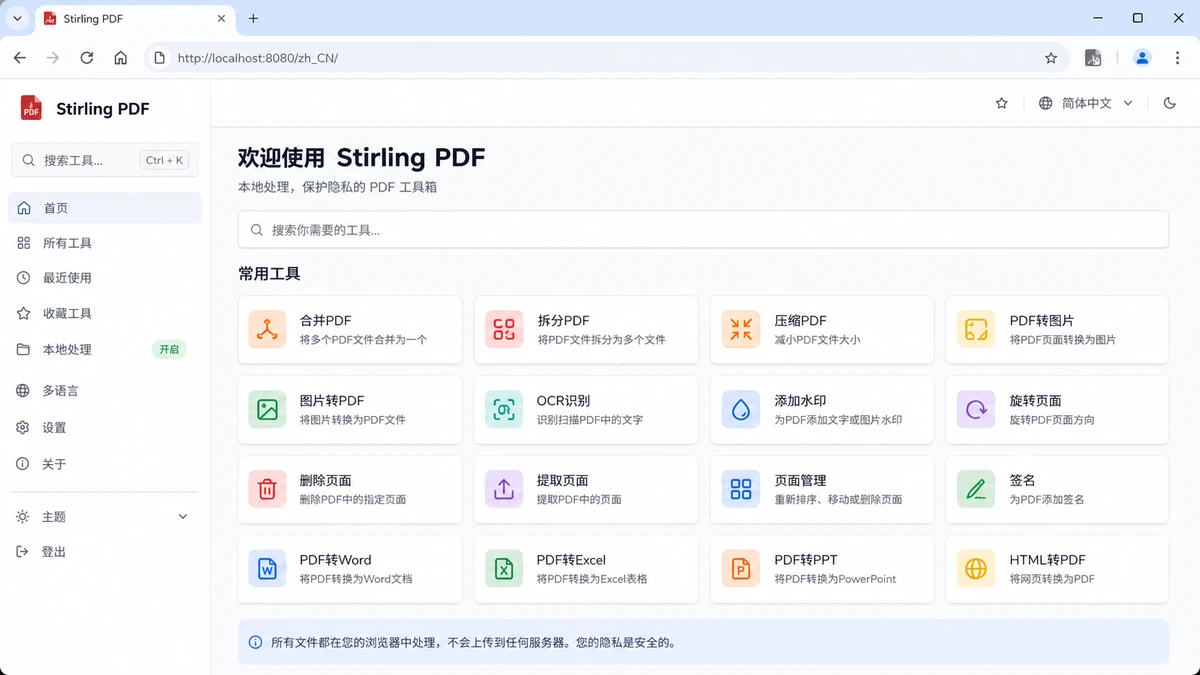
Task: Launch the OCR识别 scan icon
Action: click(504, 409)
